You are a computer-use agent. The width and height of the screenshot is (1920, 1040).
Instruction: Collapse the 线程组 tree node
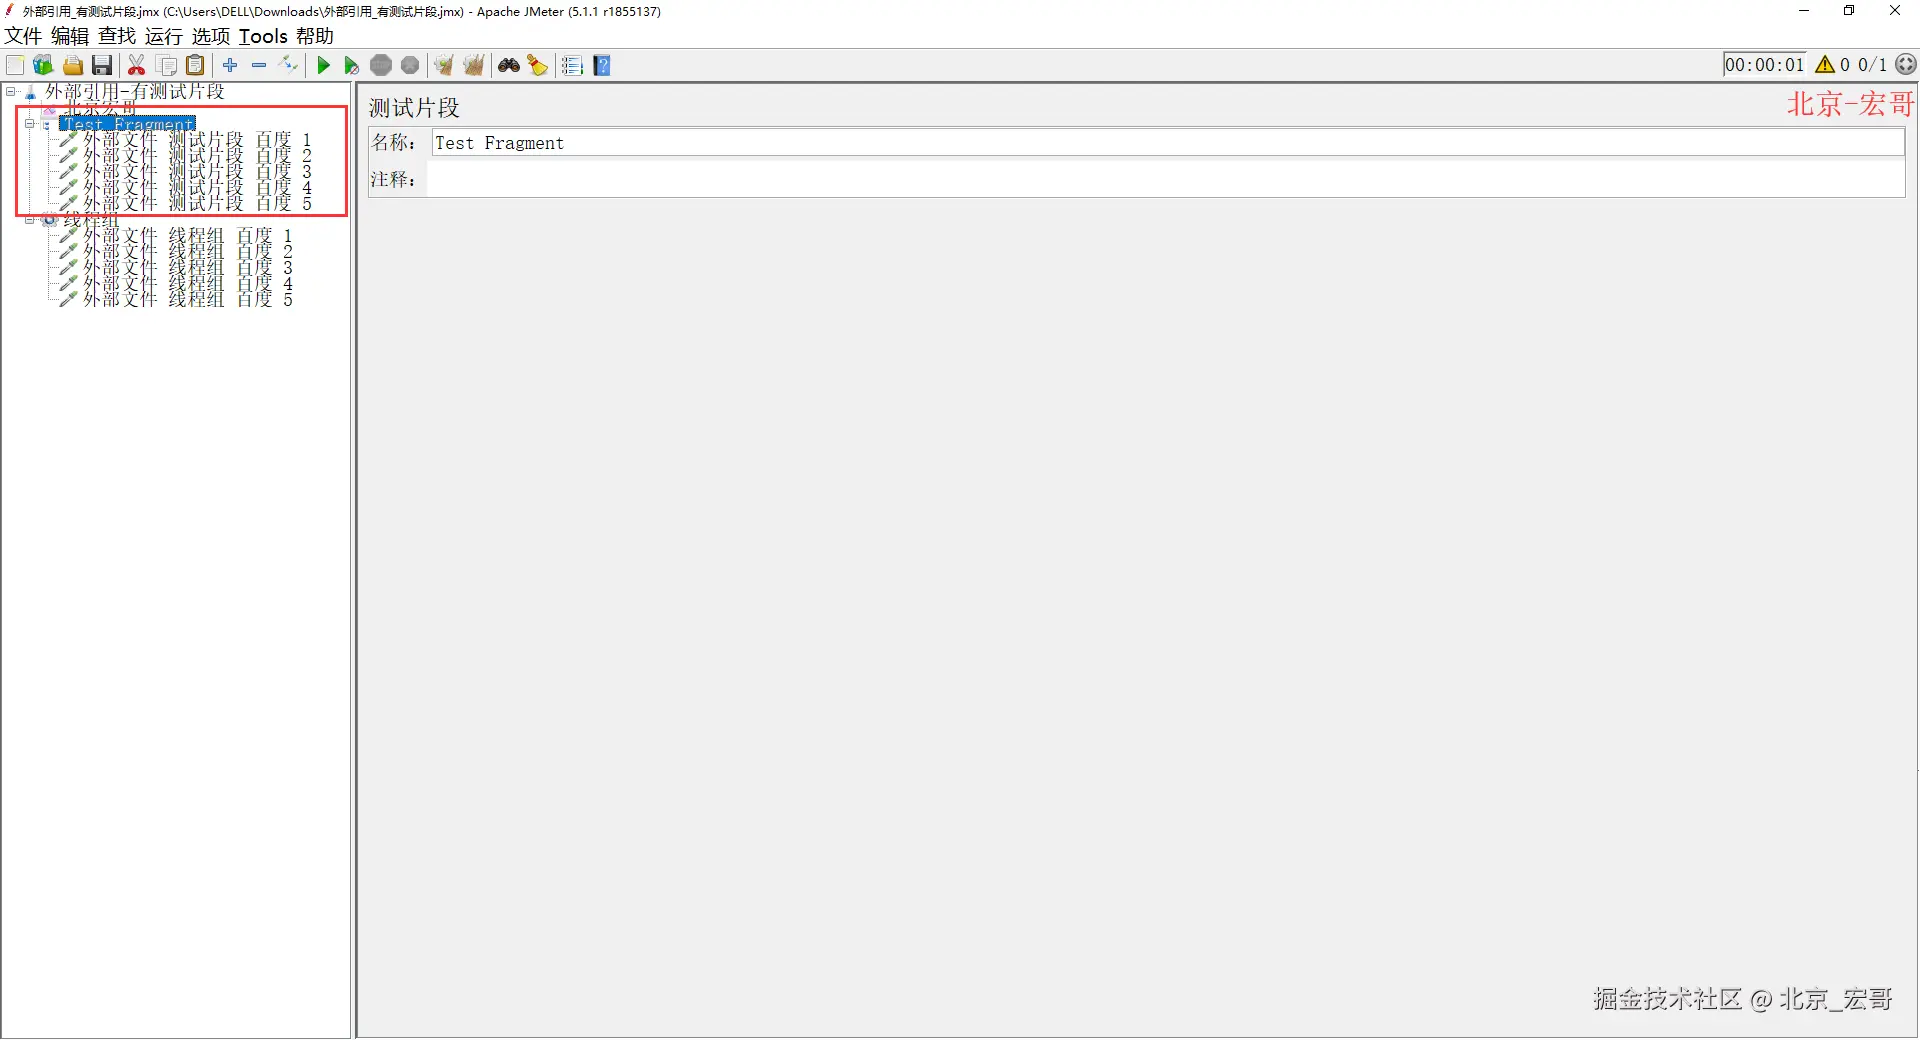(30, 220)
